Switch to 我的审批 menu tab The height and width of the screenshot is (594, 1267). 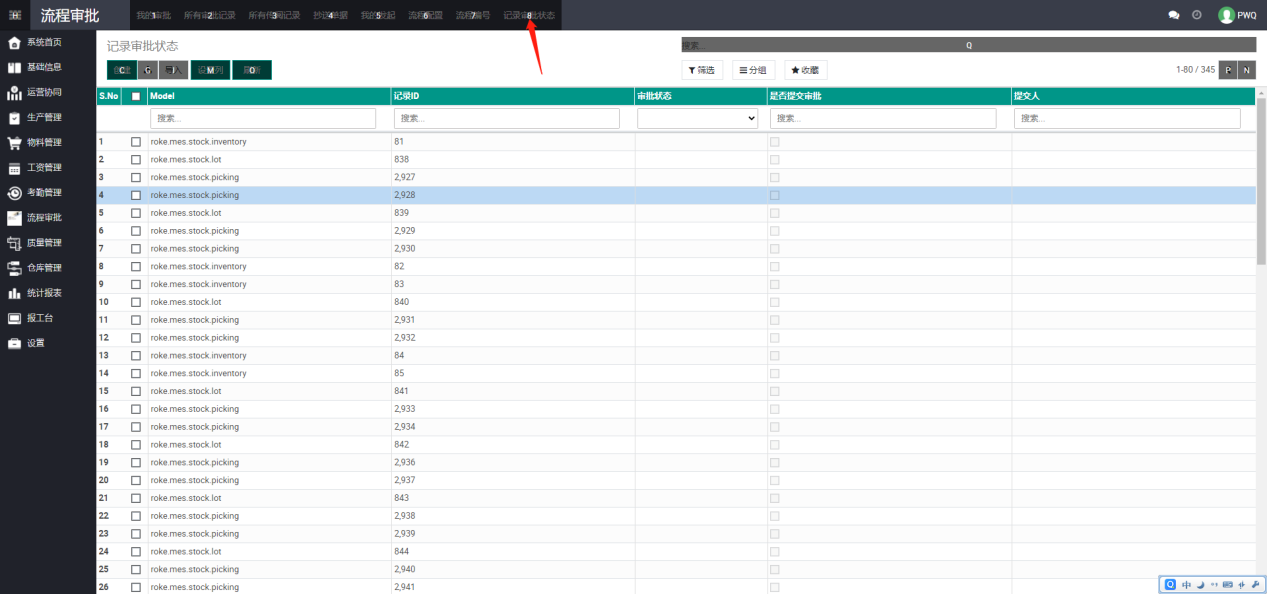(153, 15)
